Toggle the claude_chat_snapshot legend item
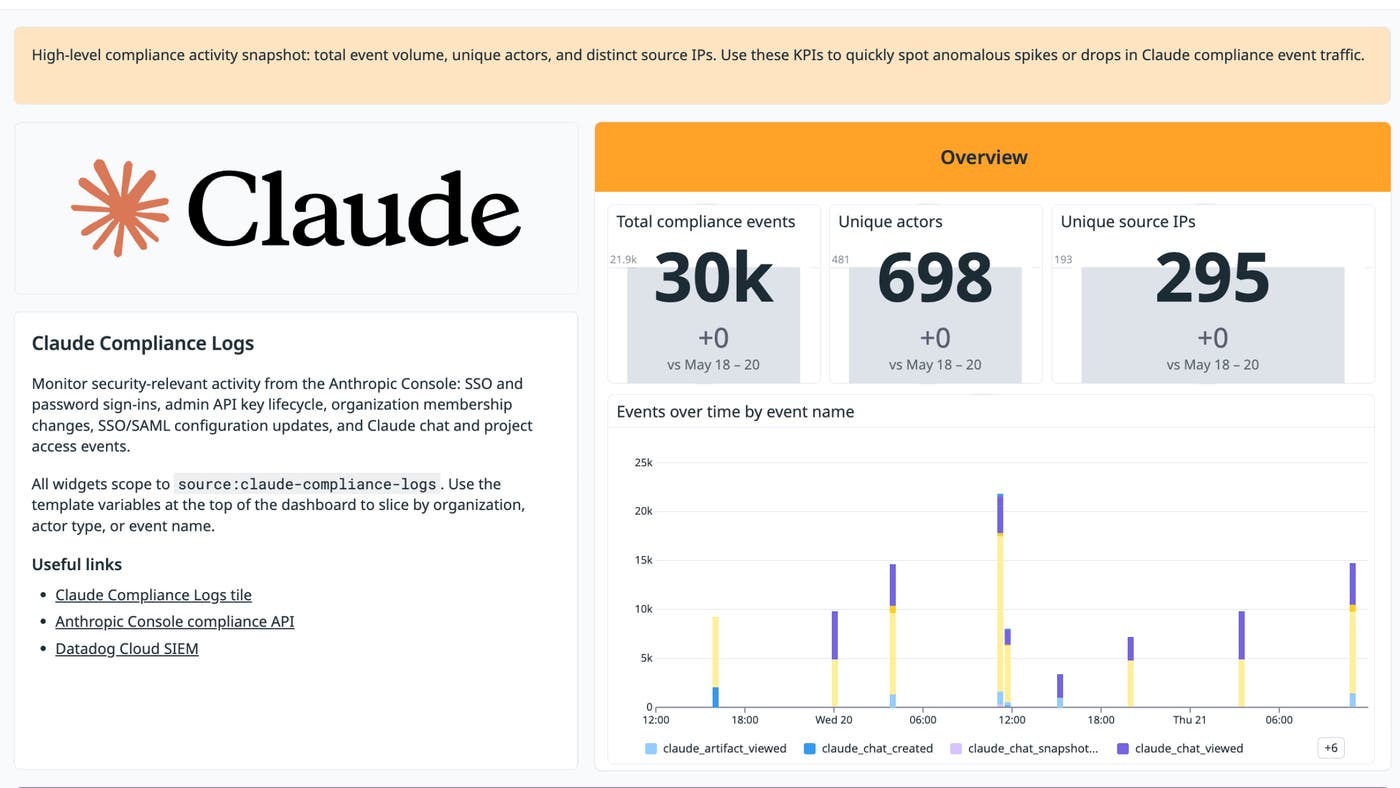1400x788 pixels. point(1024,748)
